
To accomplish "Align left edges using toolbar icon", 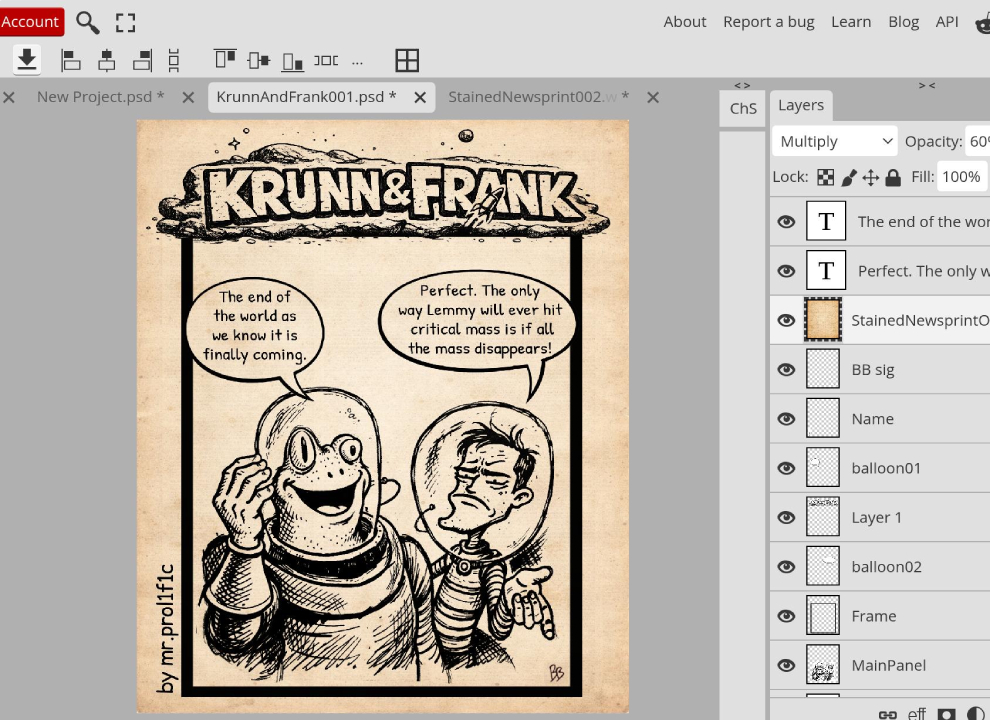I will tap(71, 61).
